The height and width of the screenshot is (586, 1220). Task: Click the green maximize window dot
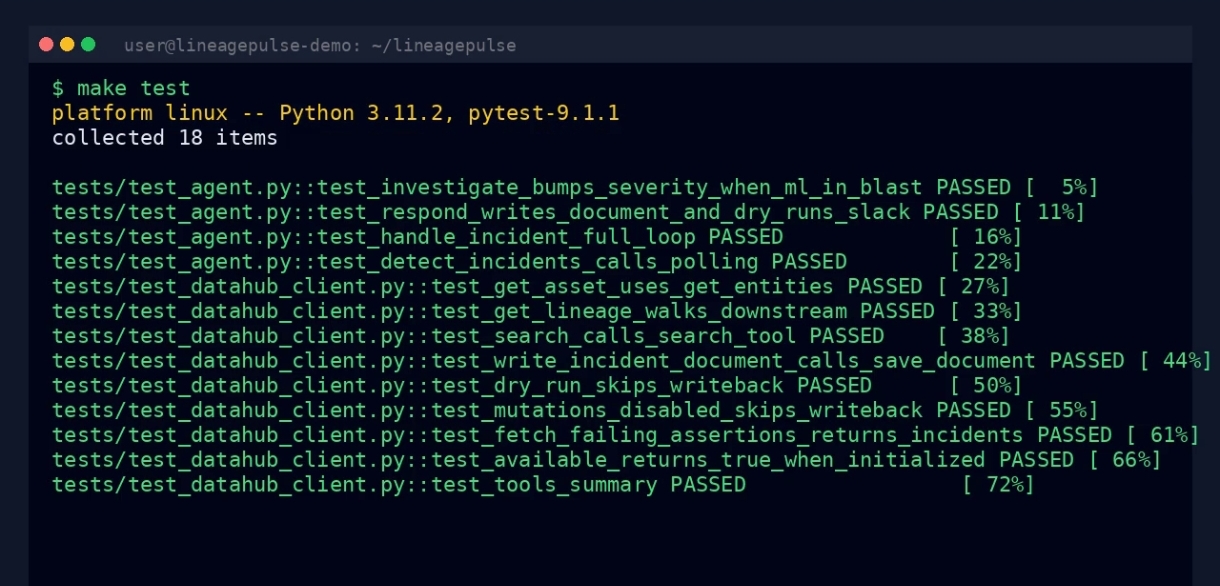point(88,44)
